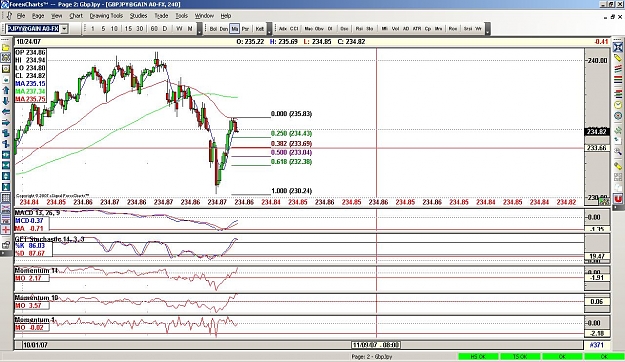Screen dimensions: 625x362
Task: Select the horizontal colored lines icon
Action: 618,81
